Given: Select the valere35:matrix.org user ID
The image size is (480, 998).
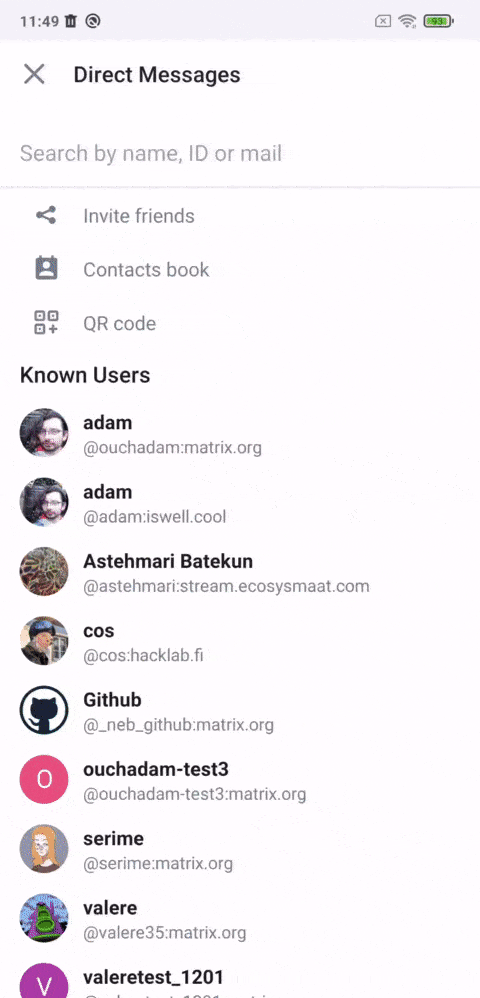Looking at the screenshot, I should [164, 933].
